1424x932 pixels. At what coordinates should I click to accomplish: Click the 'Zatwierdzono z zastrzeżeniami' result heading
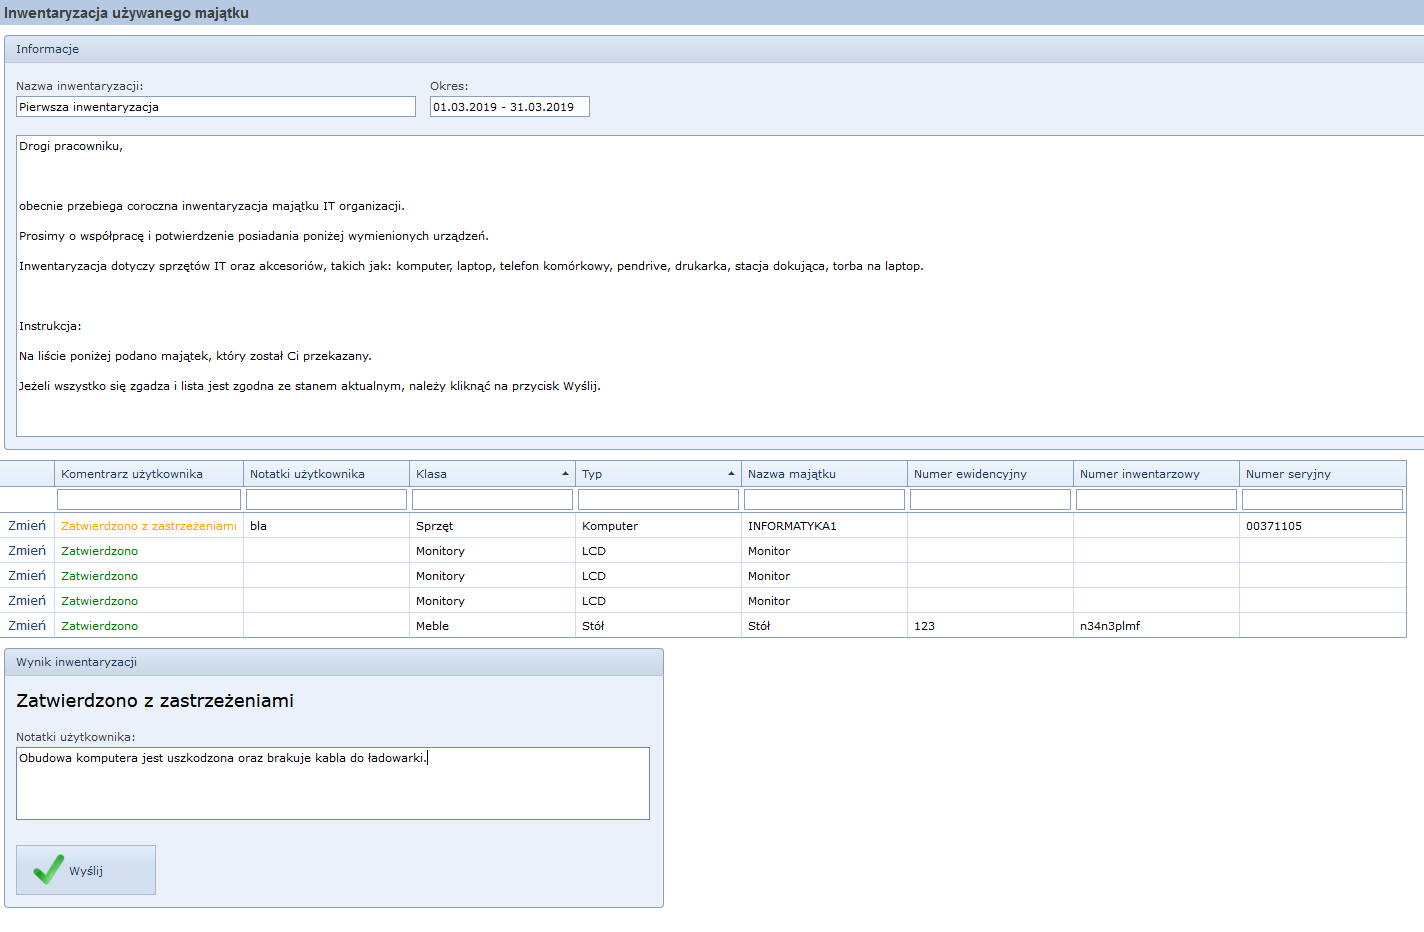click(x=155, y=701)
